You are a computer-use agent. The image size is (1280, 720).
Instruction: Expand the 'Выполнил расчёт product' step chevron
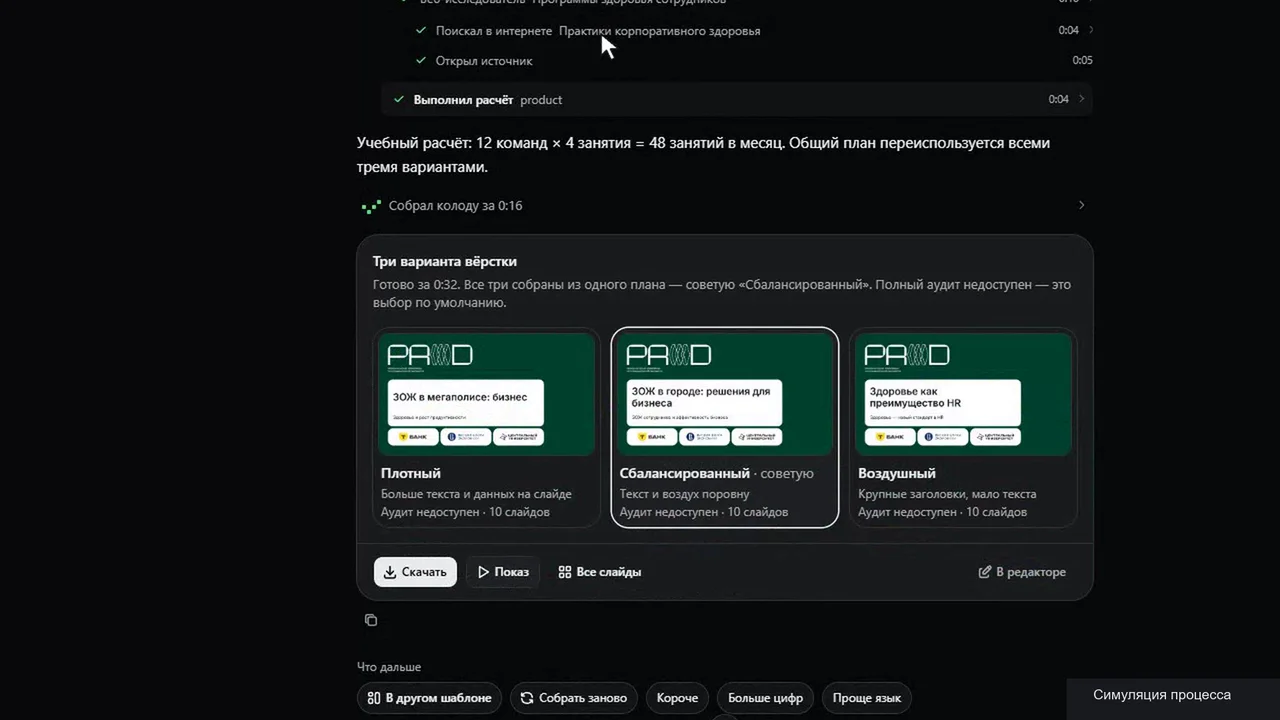click(1082, 99)
